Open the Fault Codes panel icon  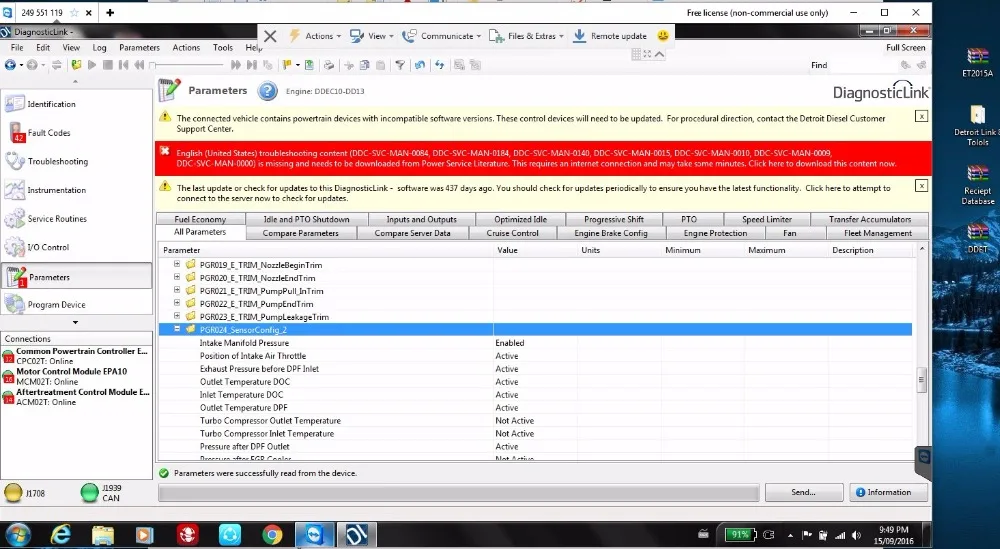point(17,133)
